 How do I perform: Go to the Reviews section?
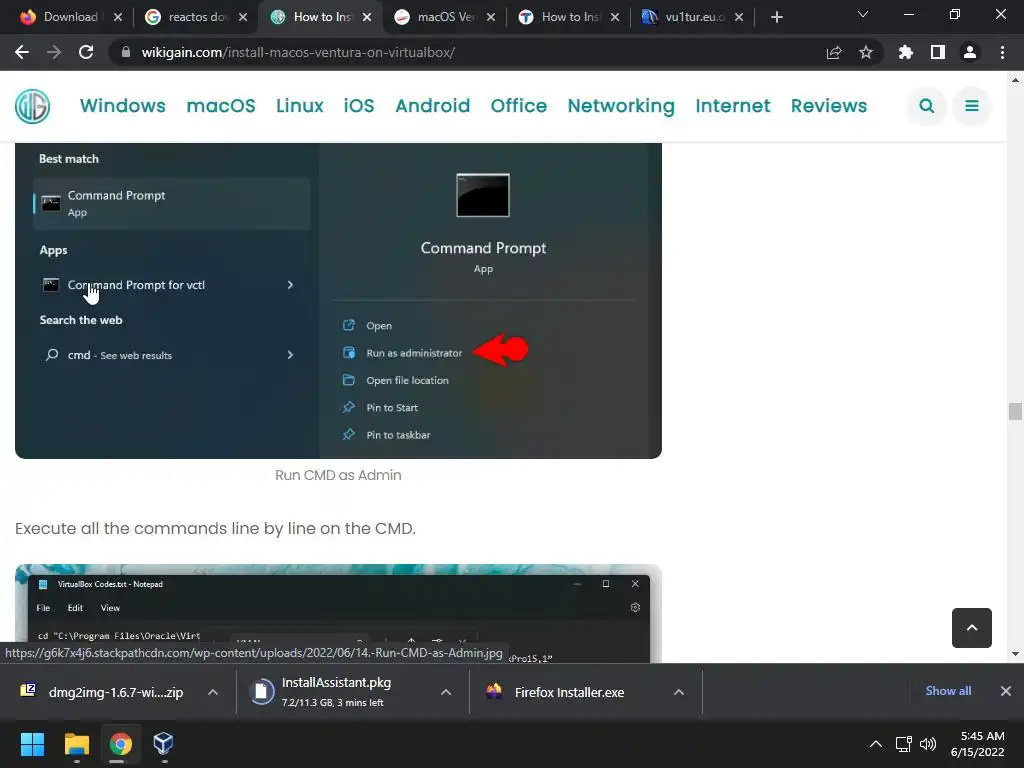click(829, 106)
